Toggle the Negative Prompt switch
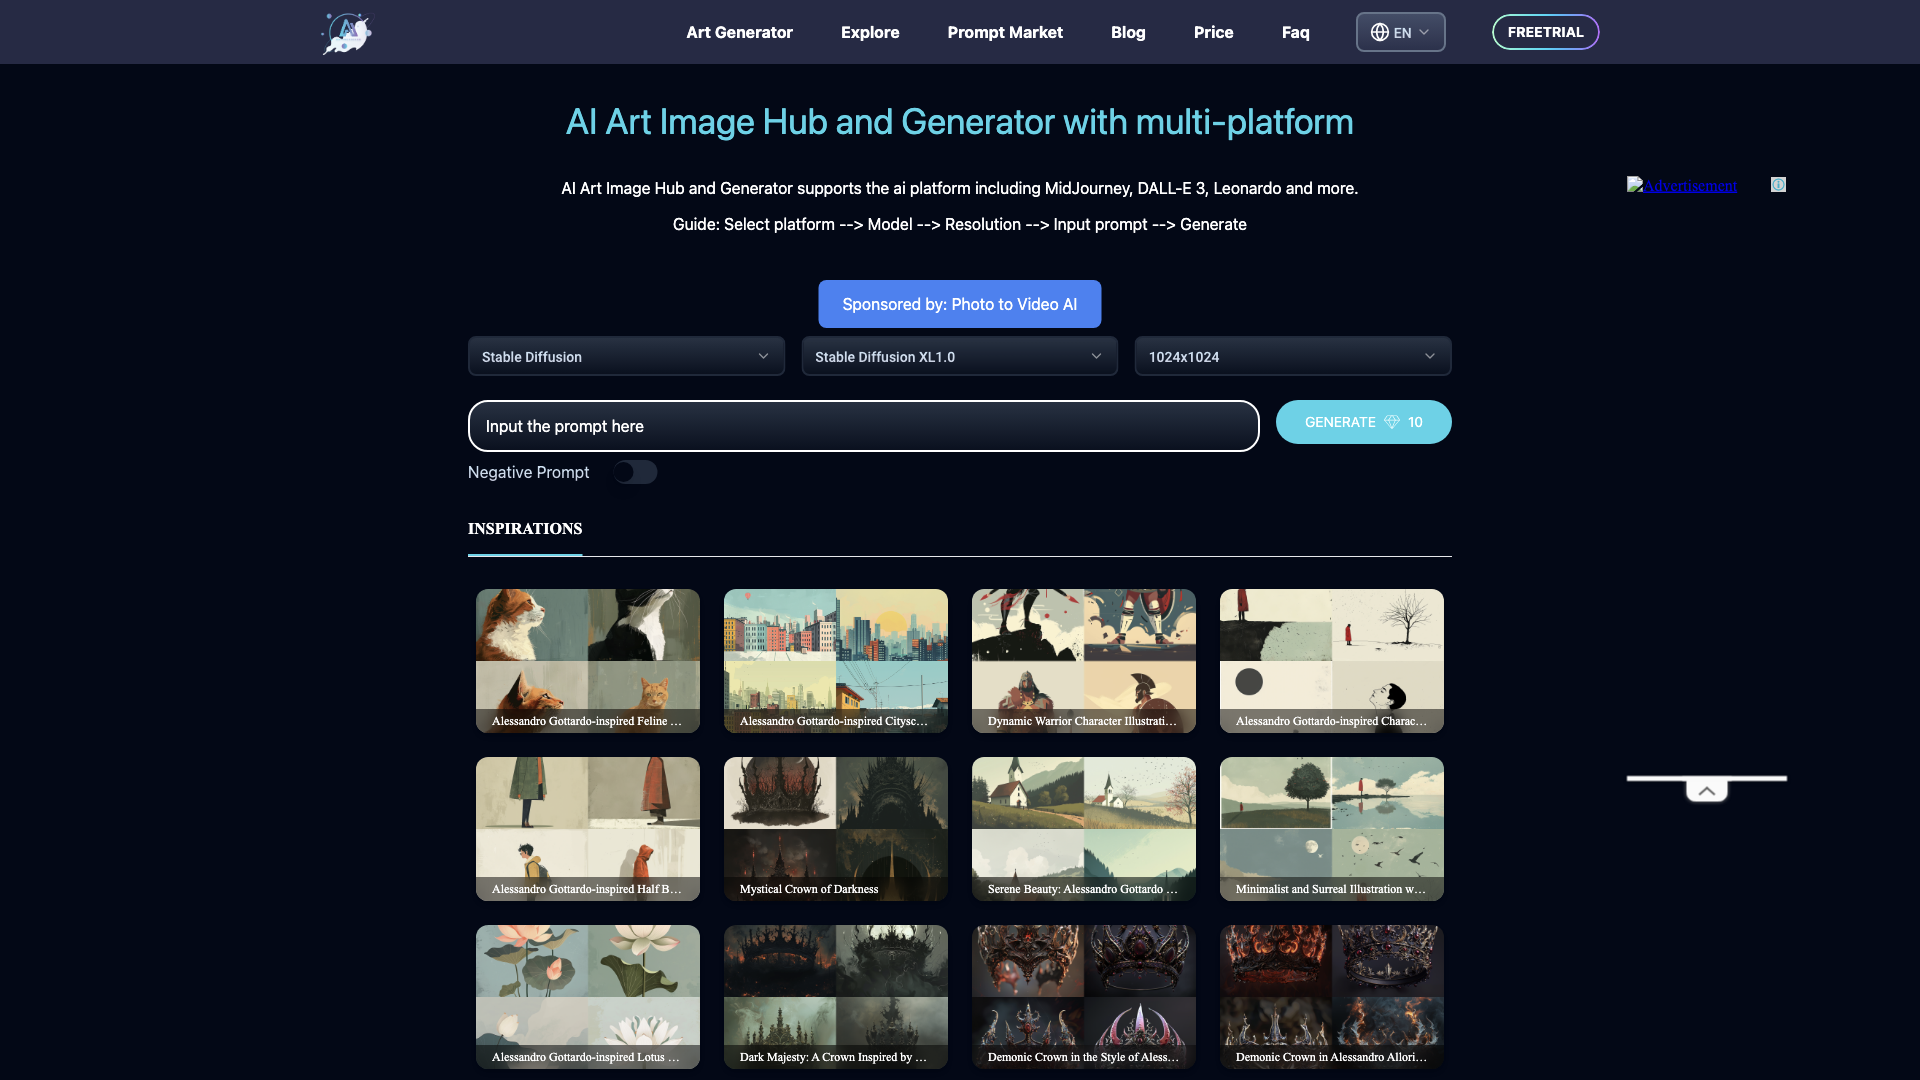1920x1080 pixels. [635, 472]
